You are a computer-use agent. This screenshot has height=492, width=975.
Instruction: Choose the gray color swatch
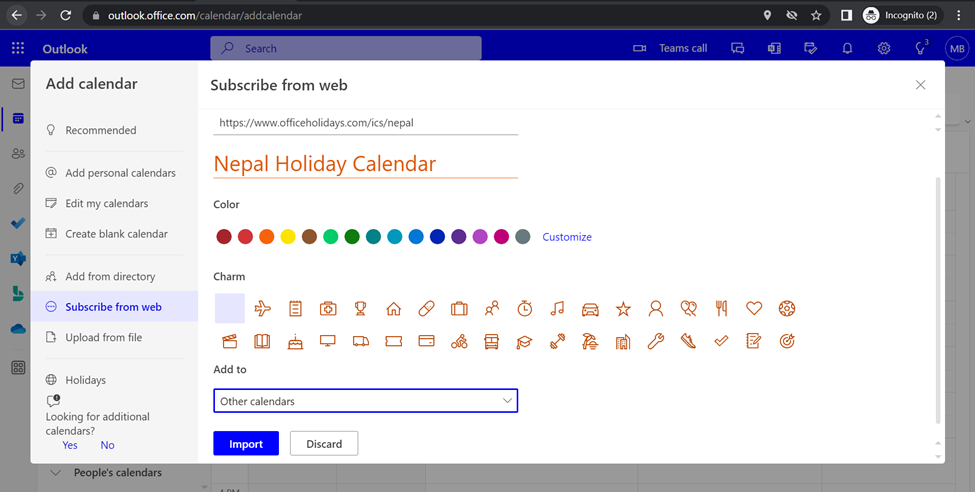(x=522, y=236)
